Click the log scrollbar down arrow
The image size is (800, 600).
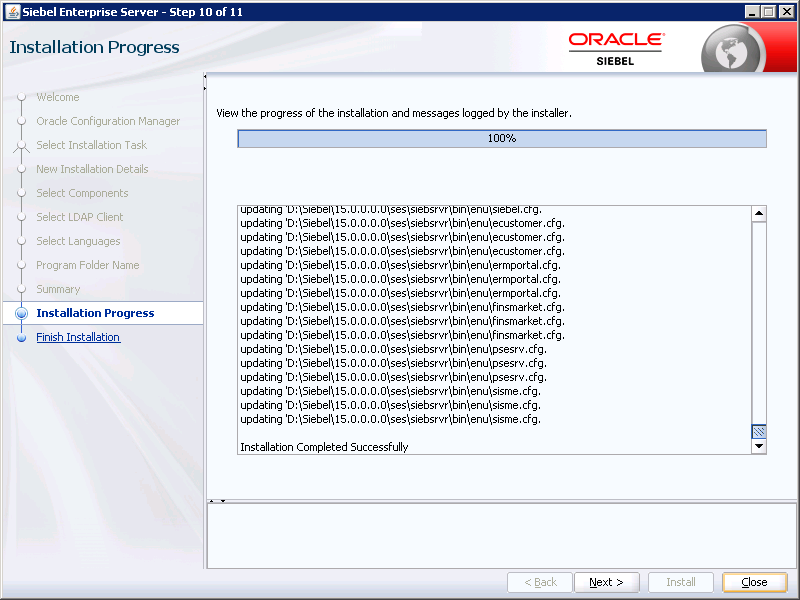click(759, 446)
